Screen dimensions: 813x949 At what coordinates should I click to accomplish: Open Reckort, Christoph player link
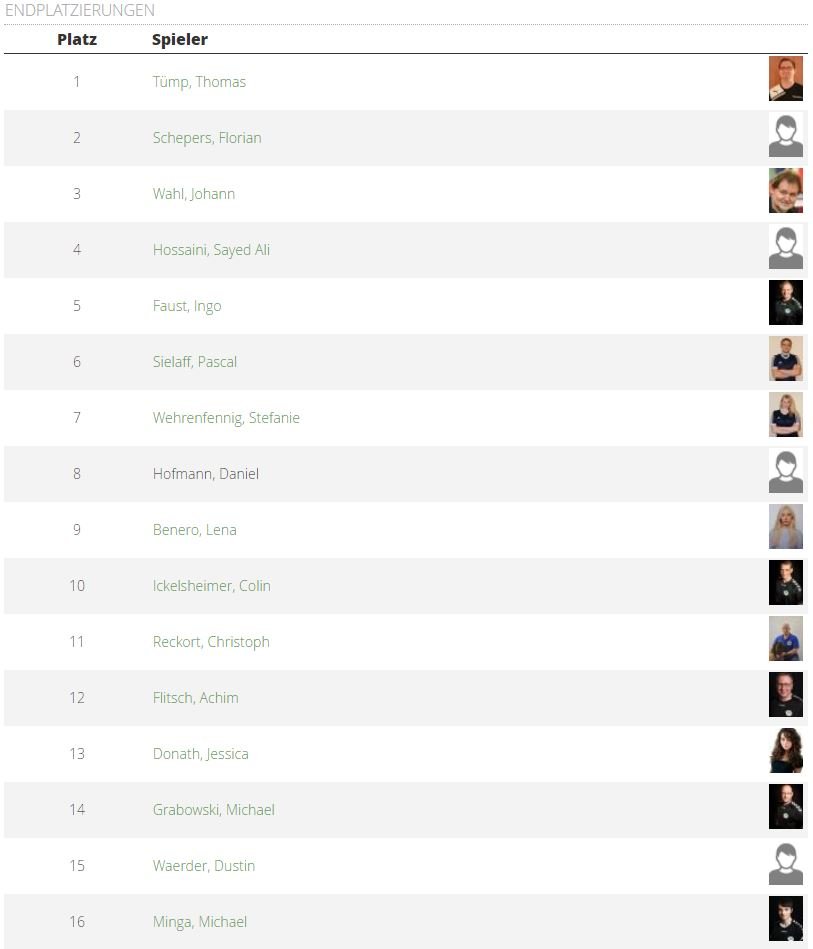point(211,642)
